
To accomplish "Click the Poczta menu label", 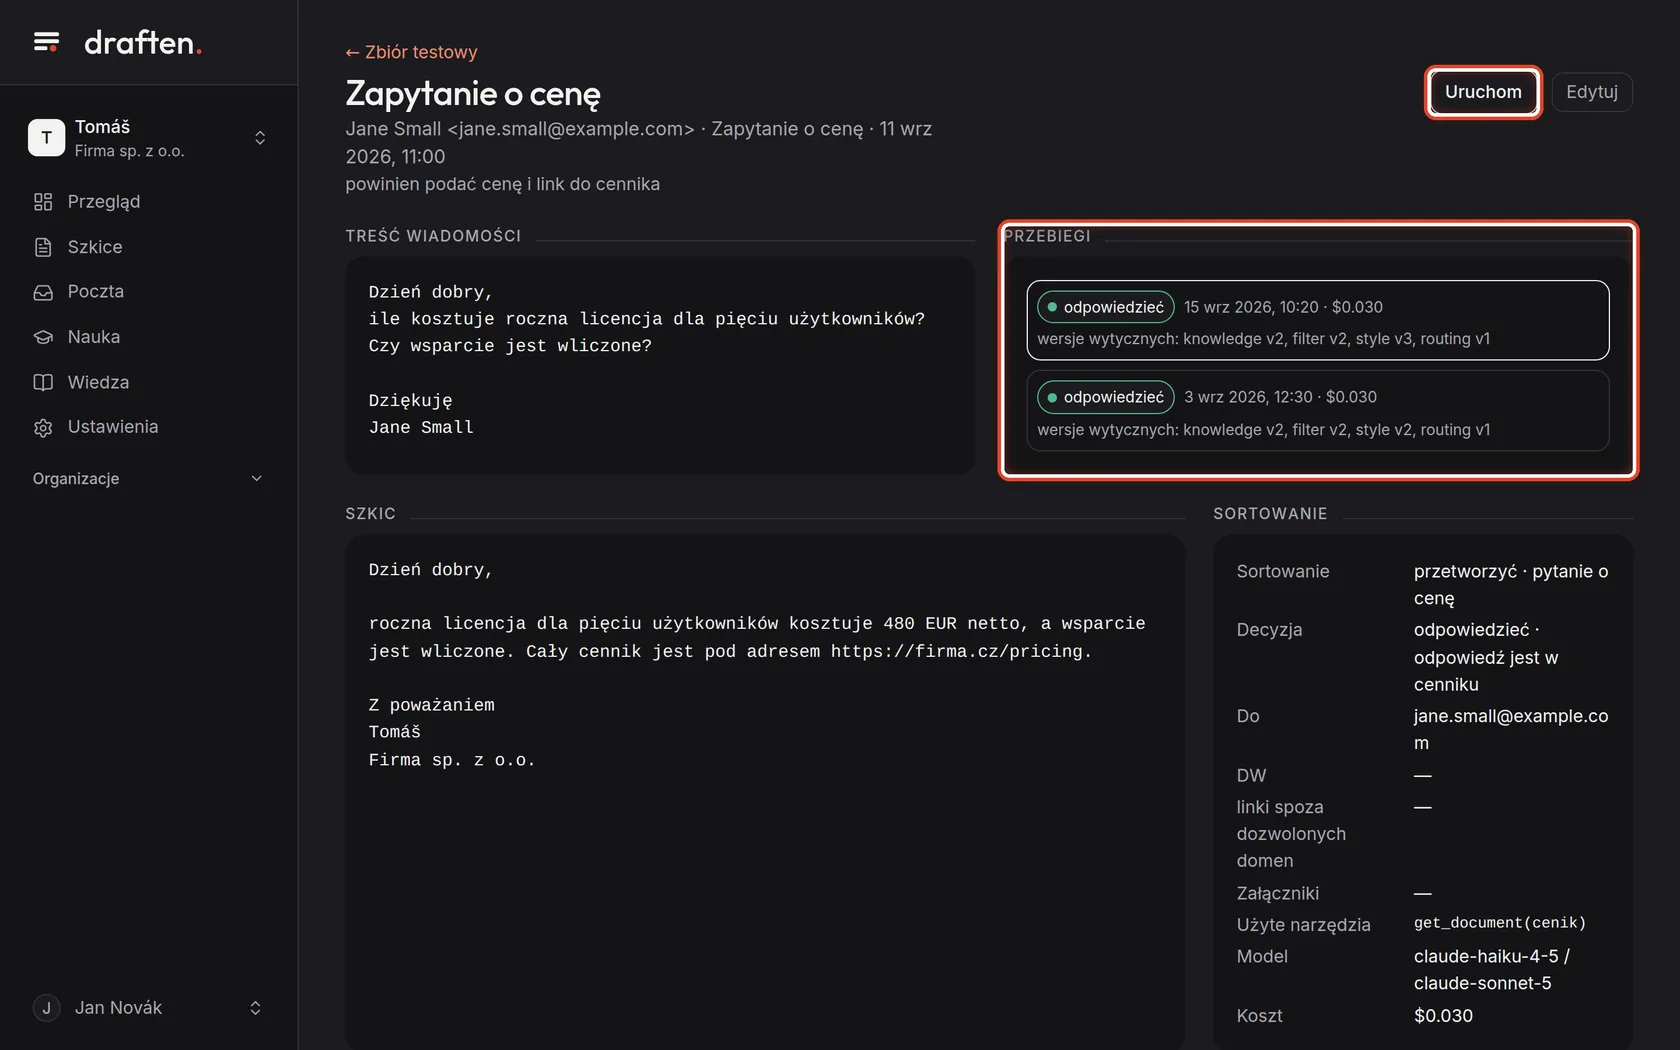I will coord(96,292).
